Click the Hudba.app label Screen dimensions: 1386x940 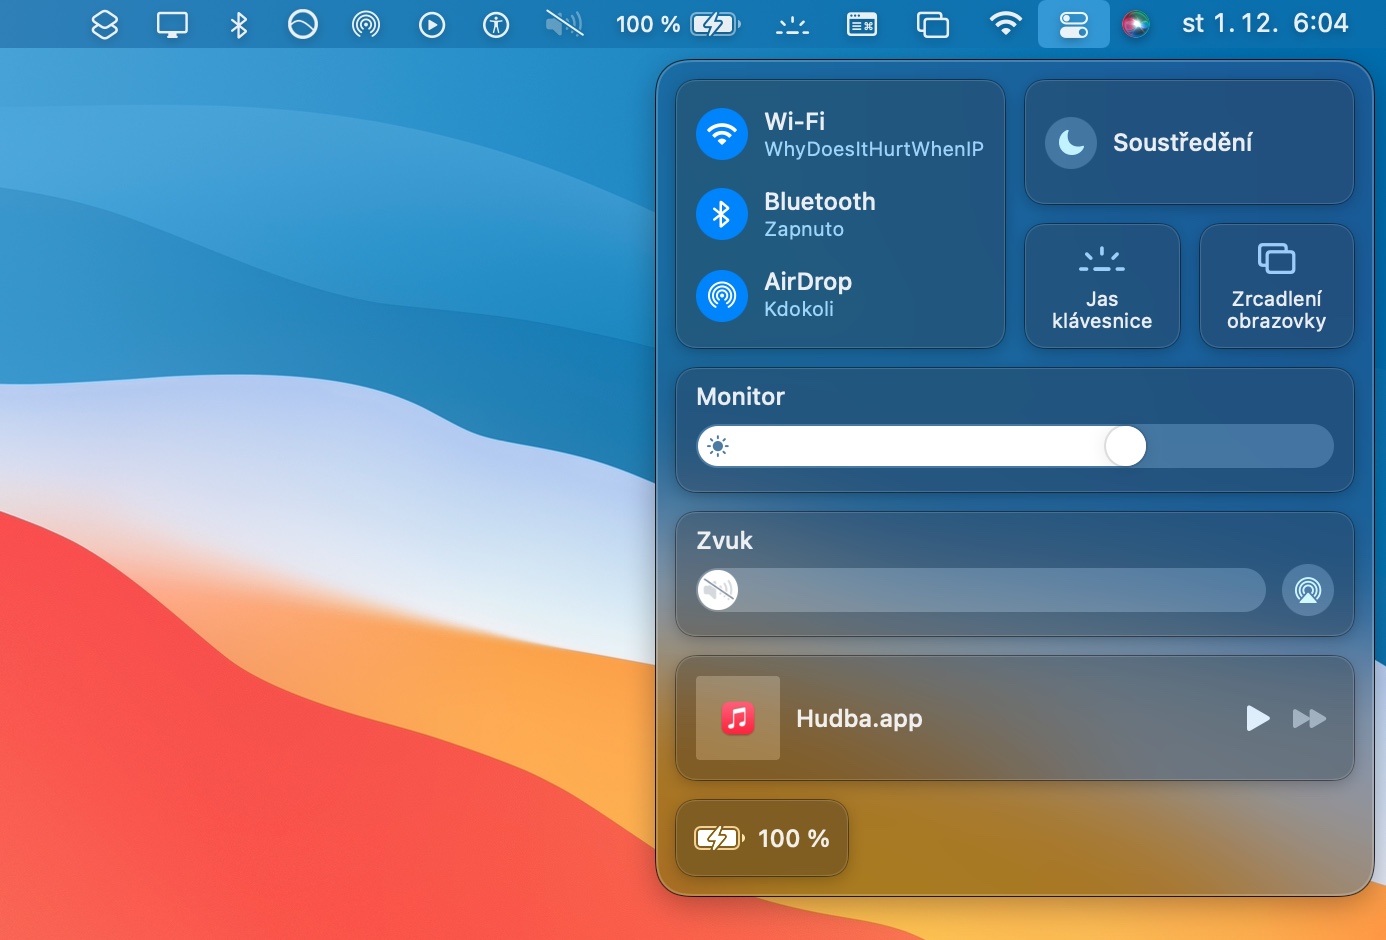point(859,718)
